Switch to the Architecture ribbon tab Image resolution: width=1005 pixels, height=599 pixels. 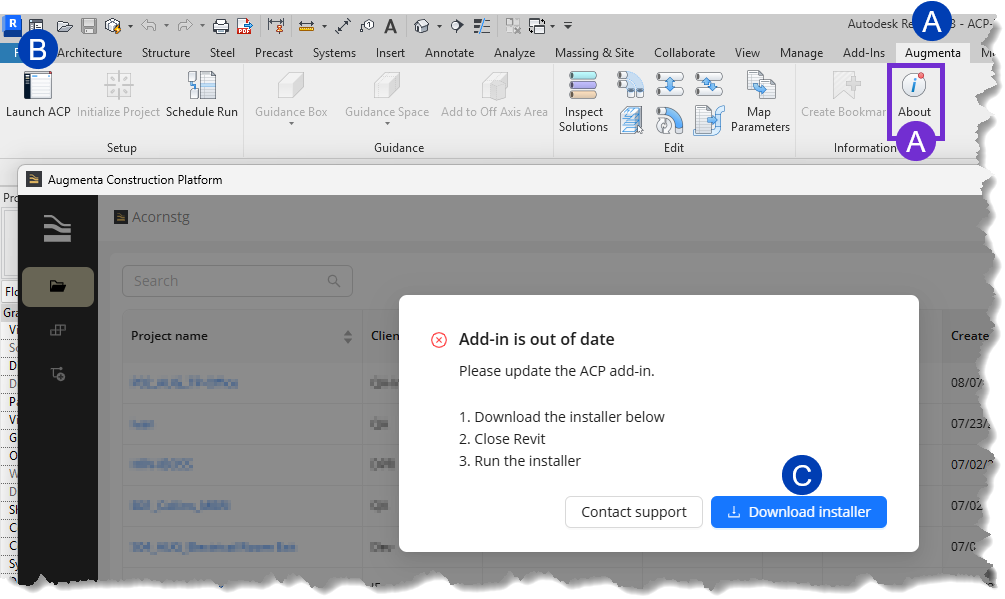click(x=90, y=53)
